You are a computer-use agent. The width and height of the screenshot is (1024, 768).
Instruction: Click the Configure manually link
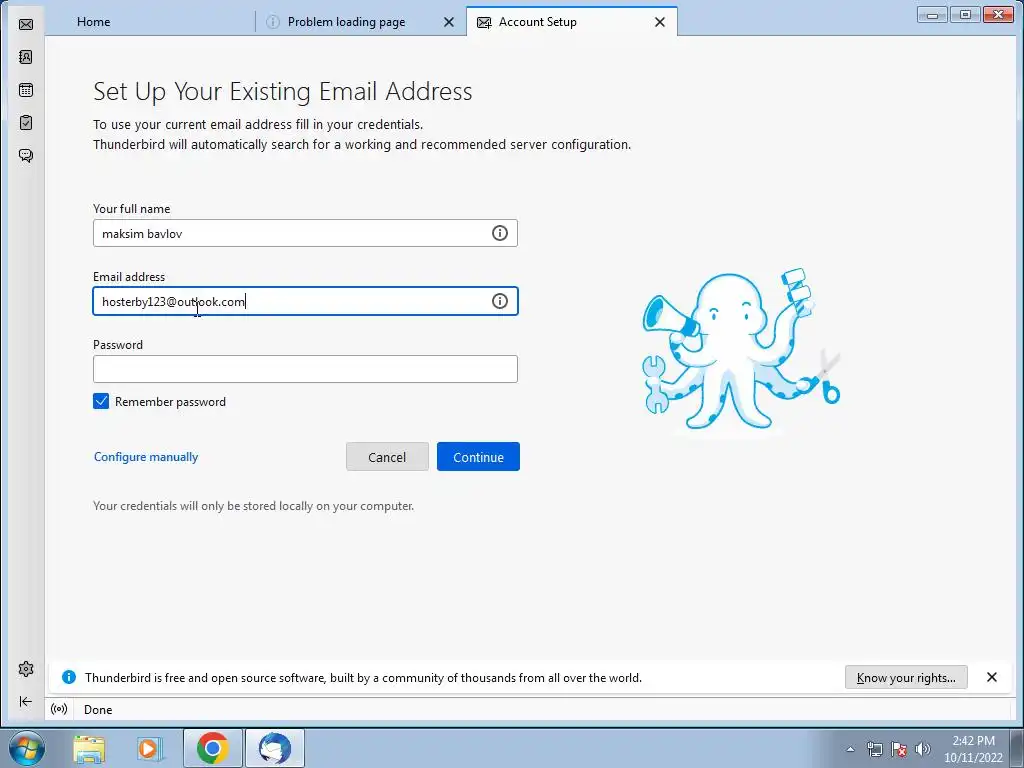coord(146,456)
